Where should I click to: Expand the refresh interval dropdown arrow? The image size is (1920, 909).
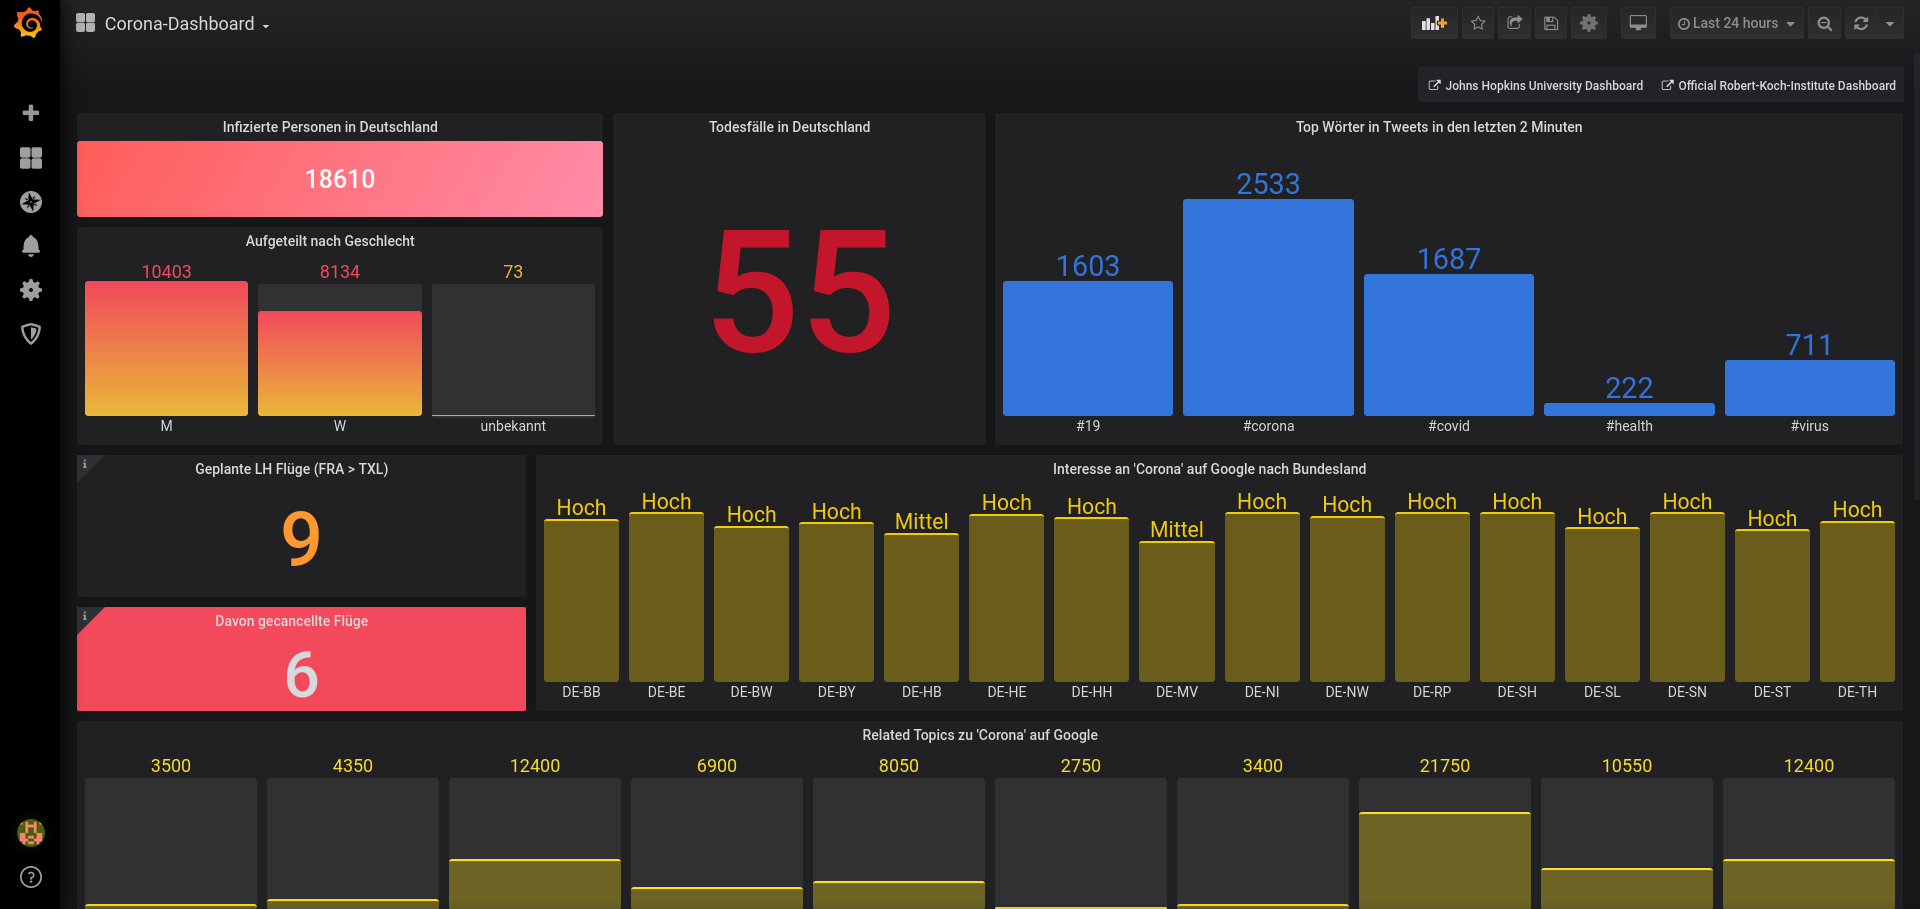(x=1890, y=23)
